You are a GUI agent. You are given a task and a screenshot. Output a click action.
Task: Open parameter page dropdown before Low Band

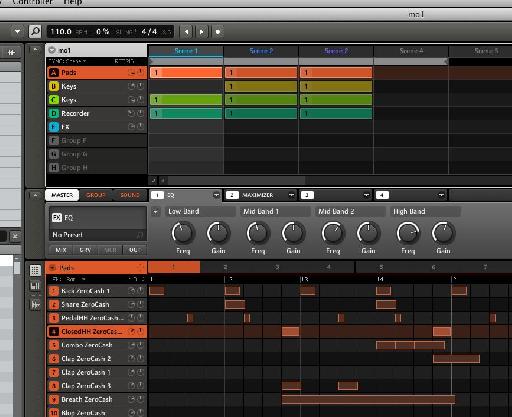156,211
